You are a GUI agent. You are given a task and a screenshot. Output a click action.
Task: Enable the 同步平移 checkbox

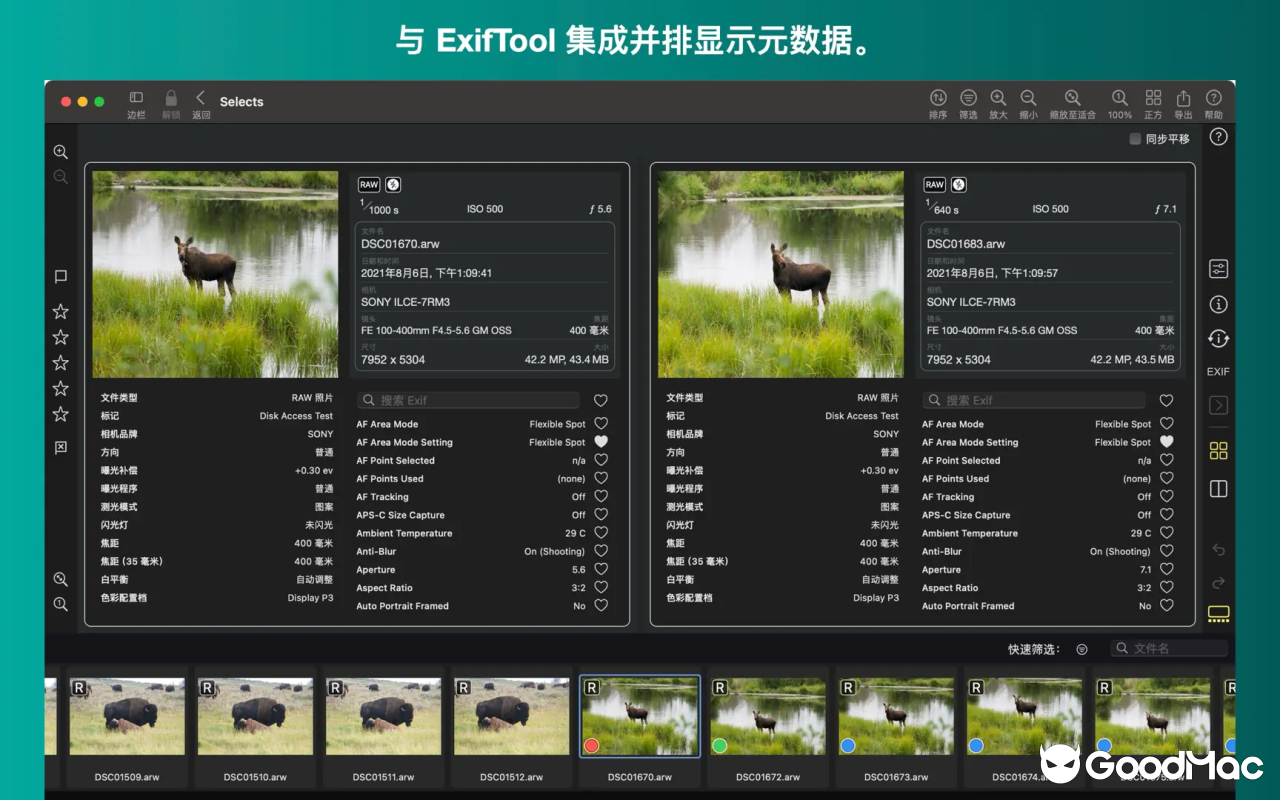coord(1135,139)
